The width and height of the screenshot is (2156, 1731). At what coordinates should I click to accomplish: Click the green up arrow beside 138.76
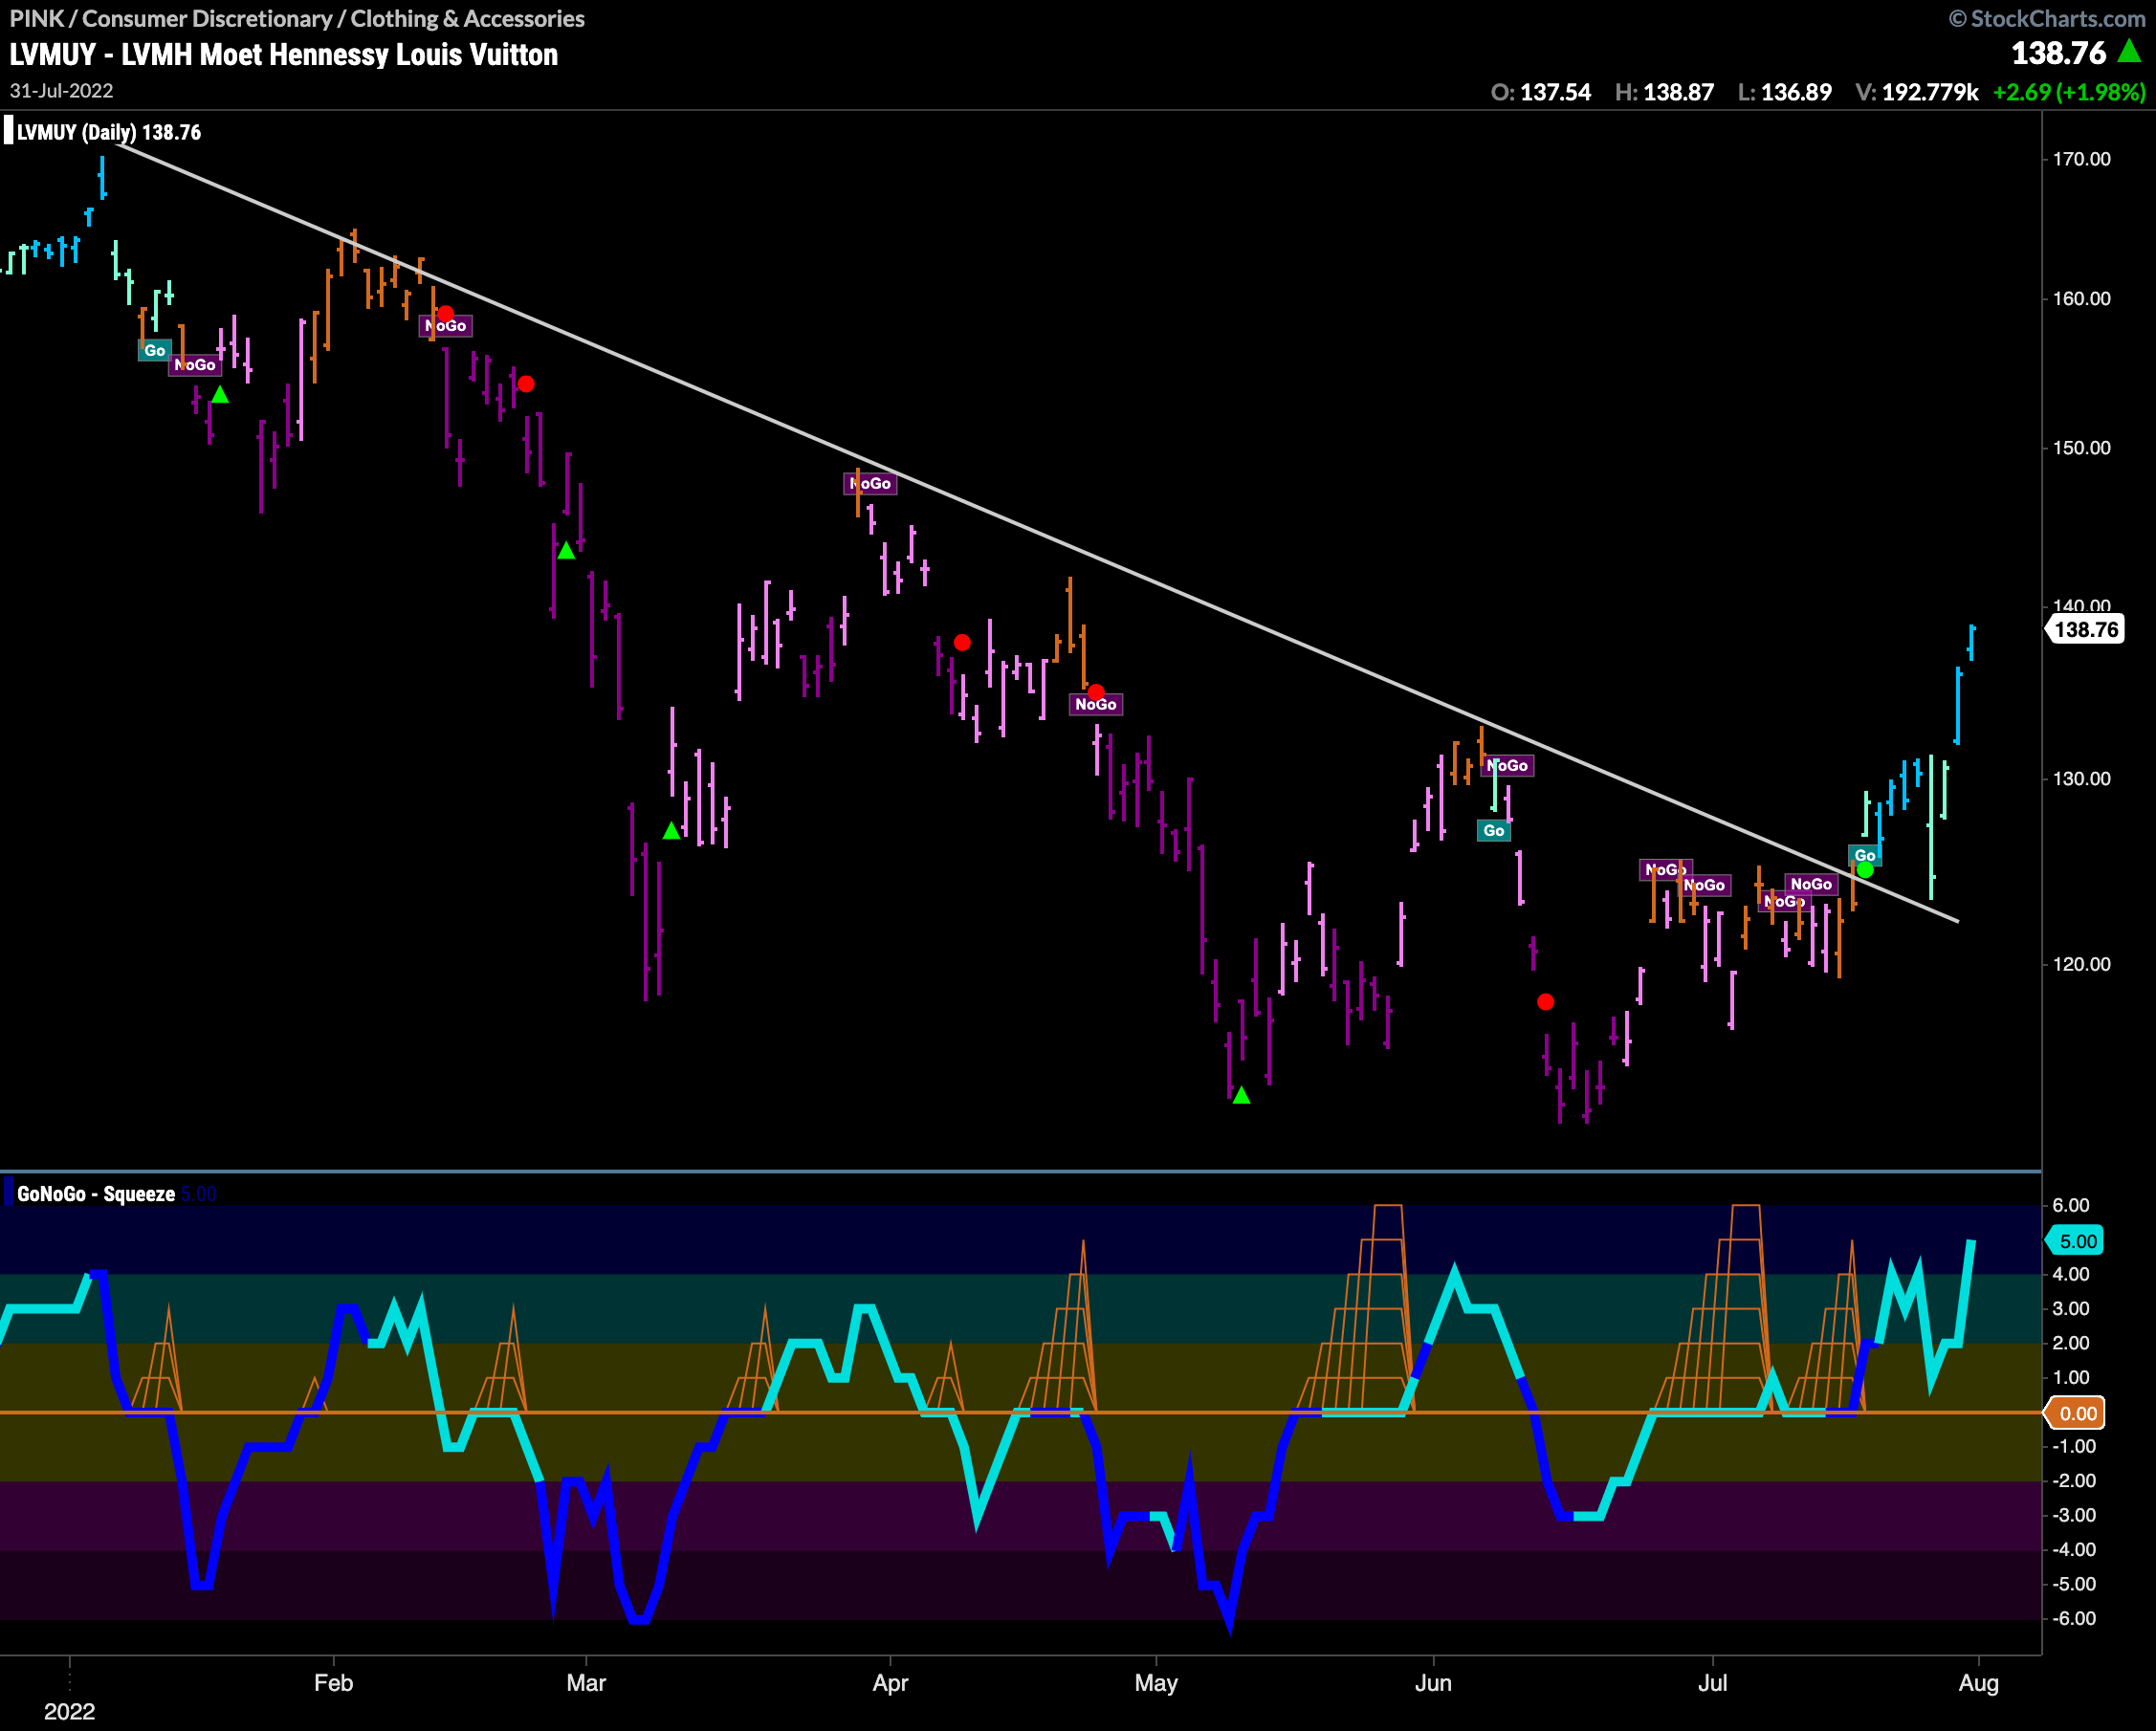(2130, 50)
